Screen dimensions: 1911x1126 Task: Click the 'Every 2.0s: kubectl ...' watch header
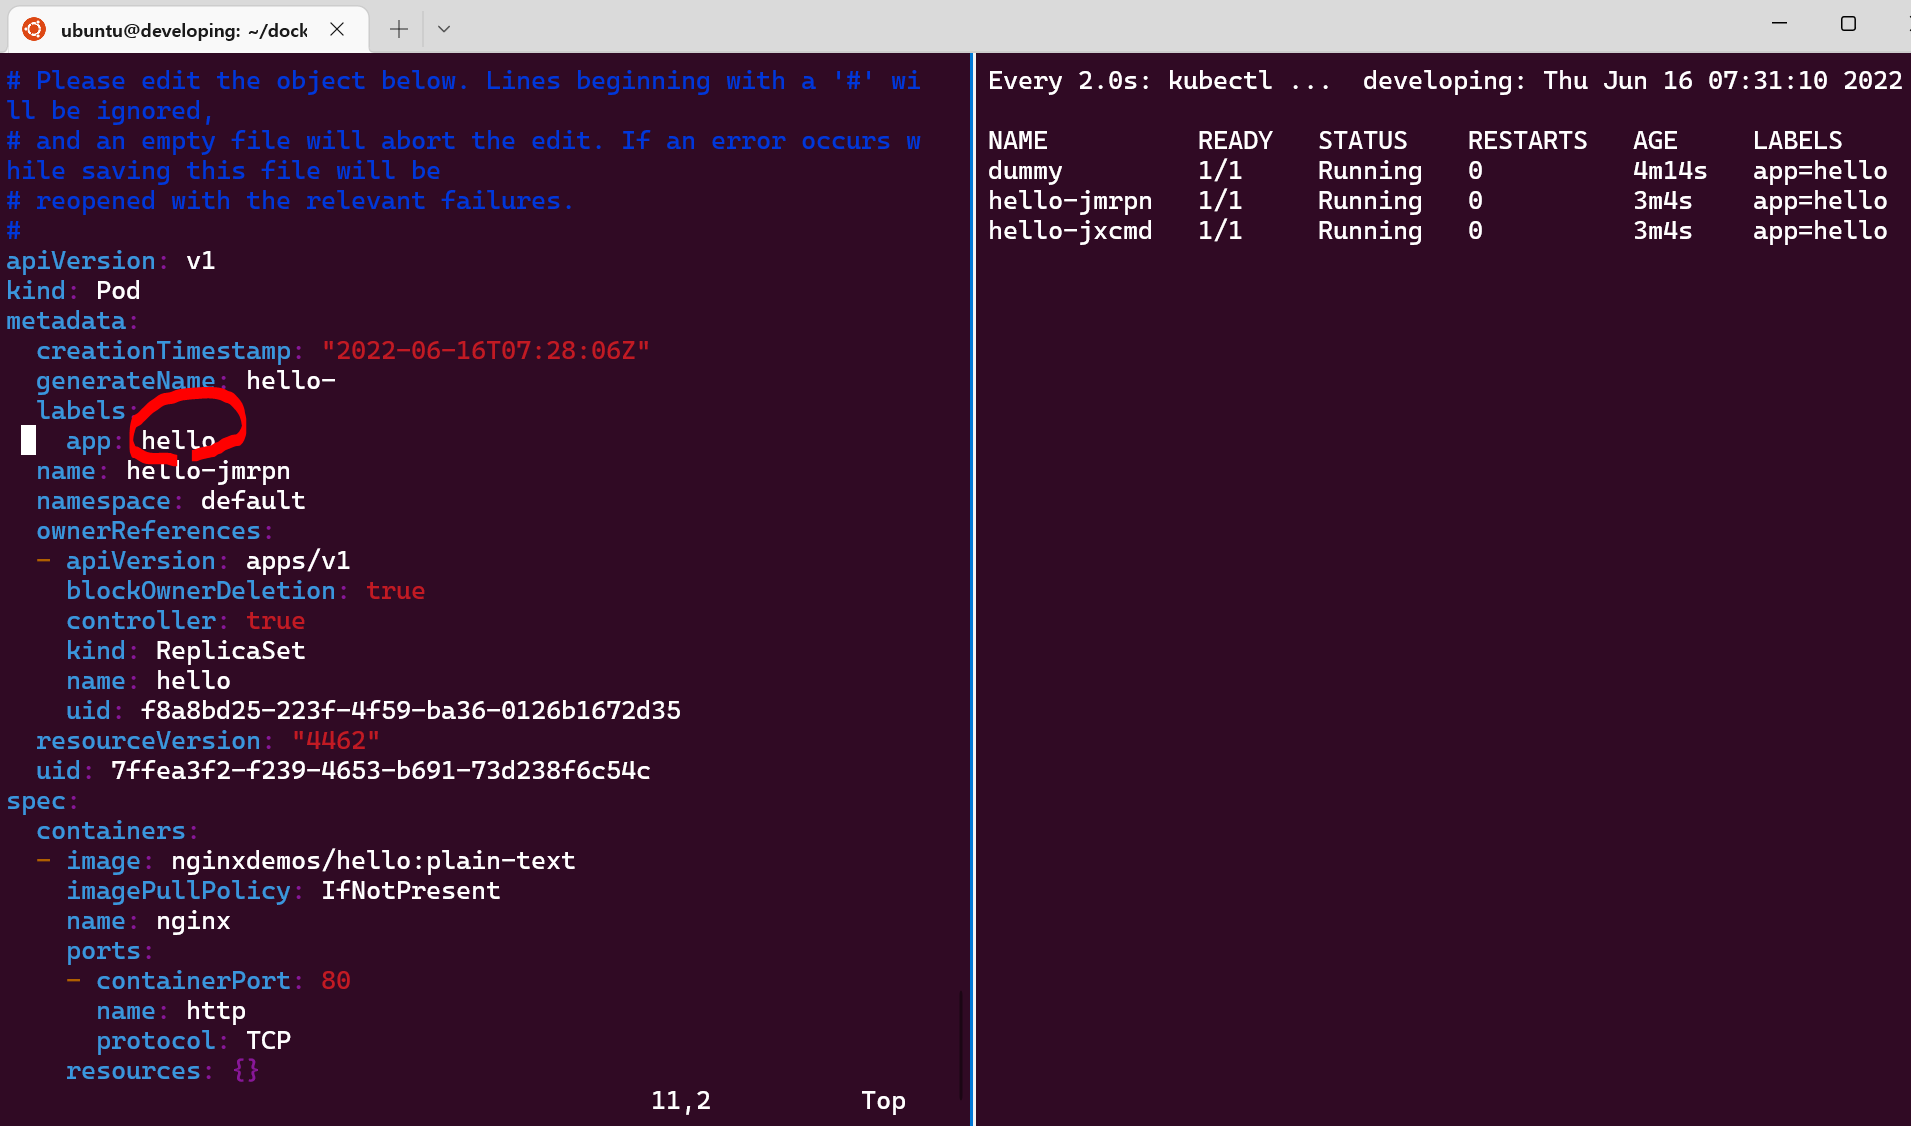point(1160,81)
